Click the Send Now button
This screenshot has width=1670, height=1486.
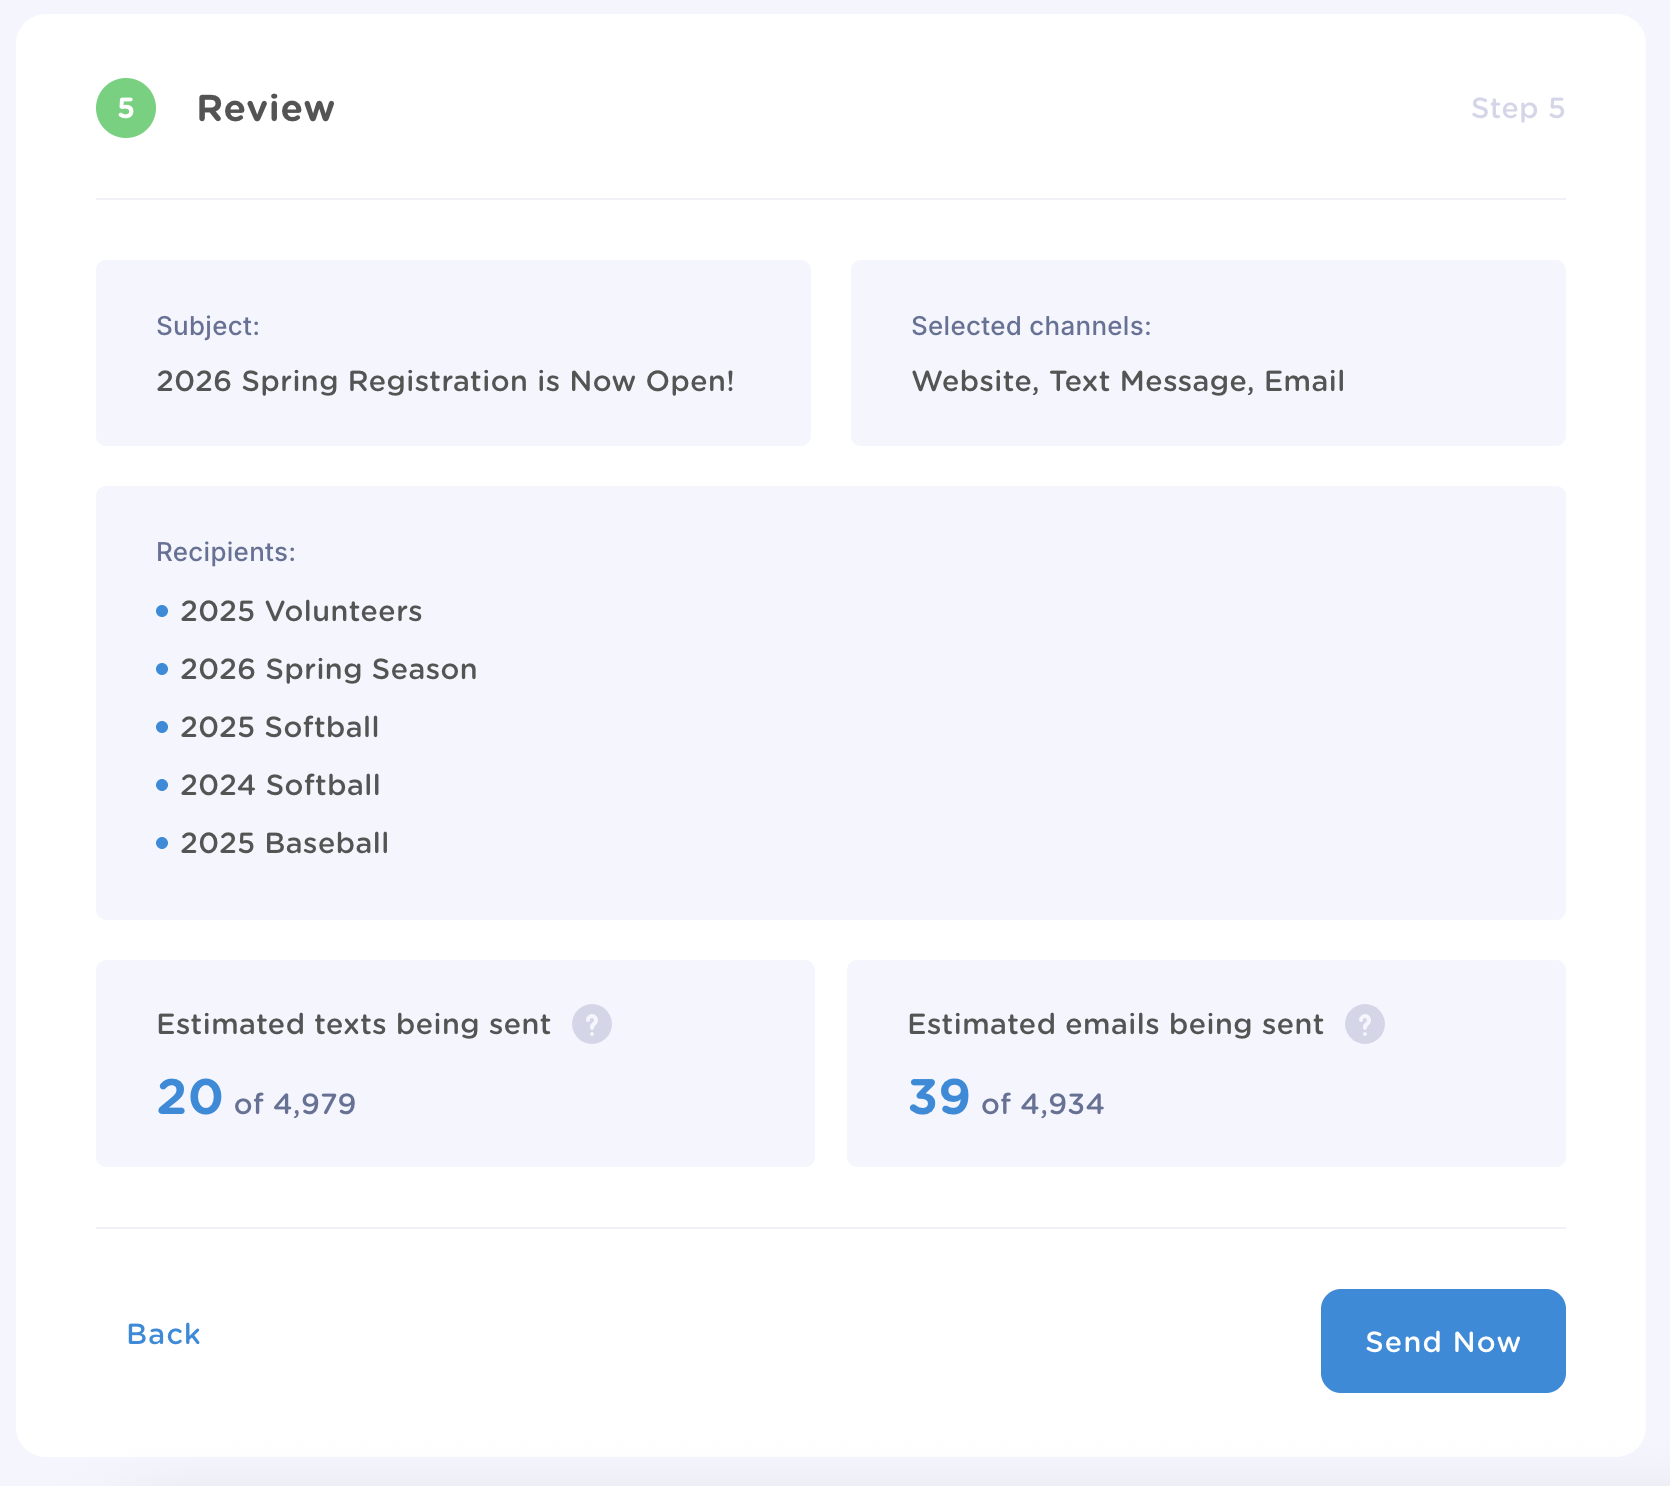coord(1443,1341)
